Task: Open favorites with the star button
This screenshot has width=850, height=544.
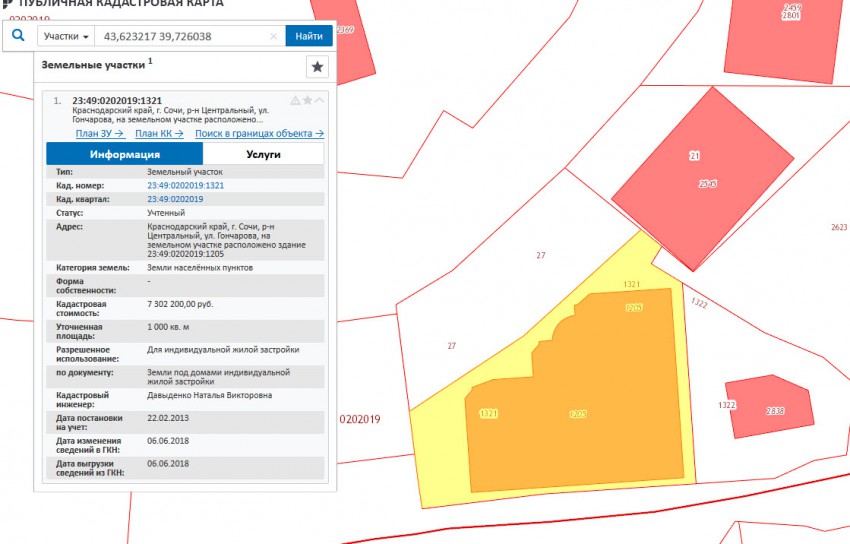Action: [317, 67]
